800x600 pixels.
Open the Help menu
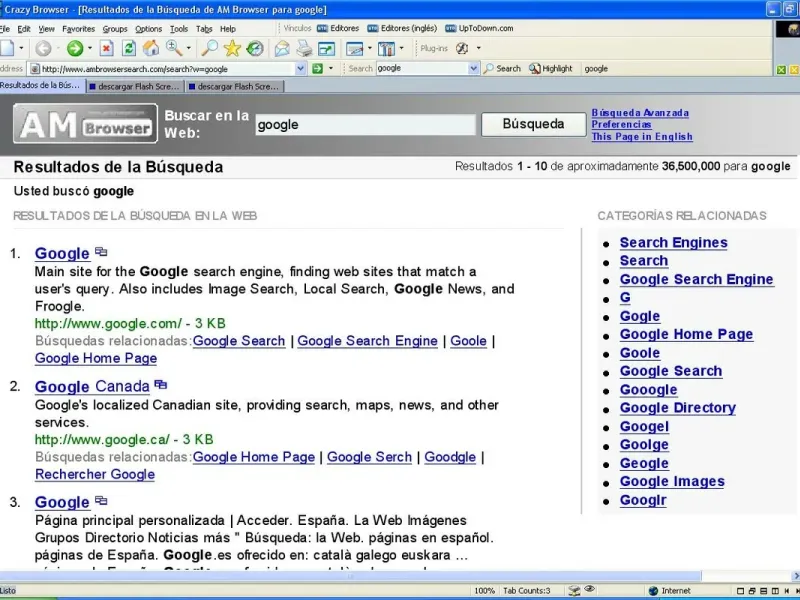coord(228,29)
